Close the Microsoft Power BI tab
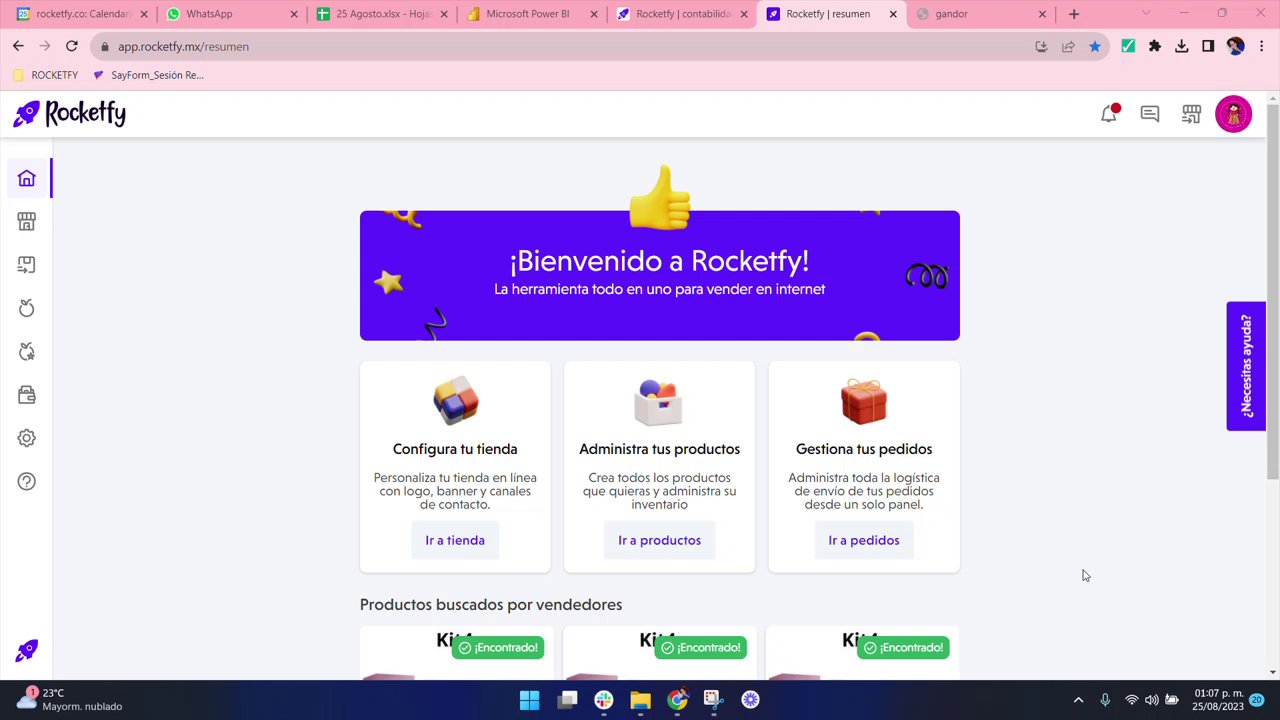Viewport: 1280px width, 720px height. [x=594, y=14]
